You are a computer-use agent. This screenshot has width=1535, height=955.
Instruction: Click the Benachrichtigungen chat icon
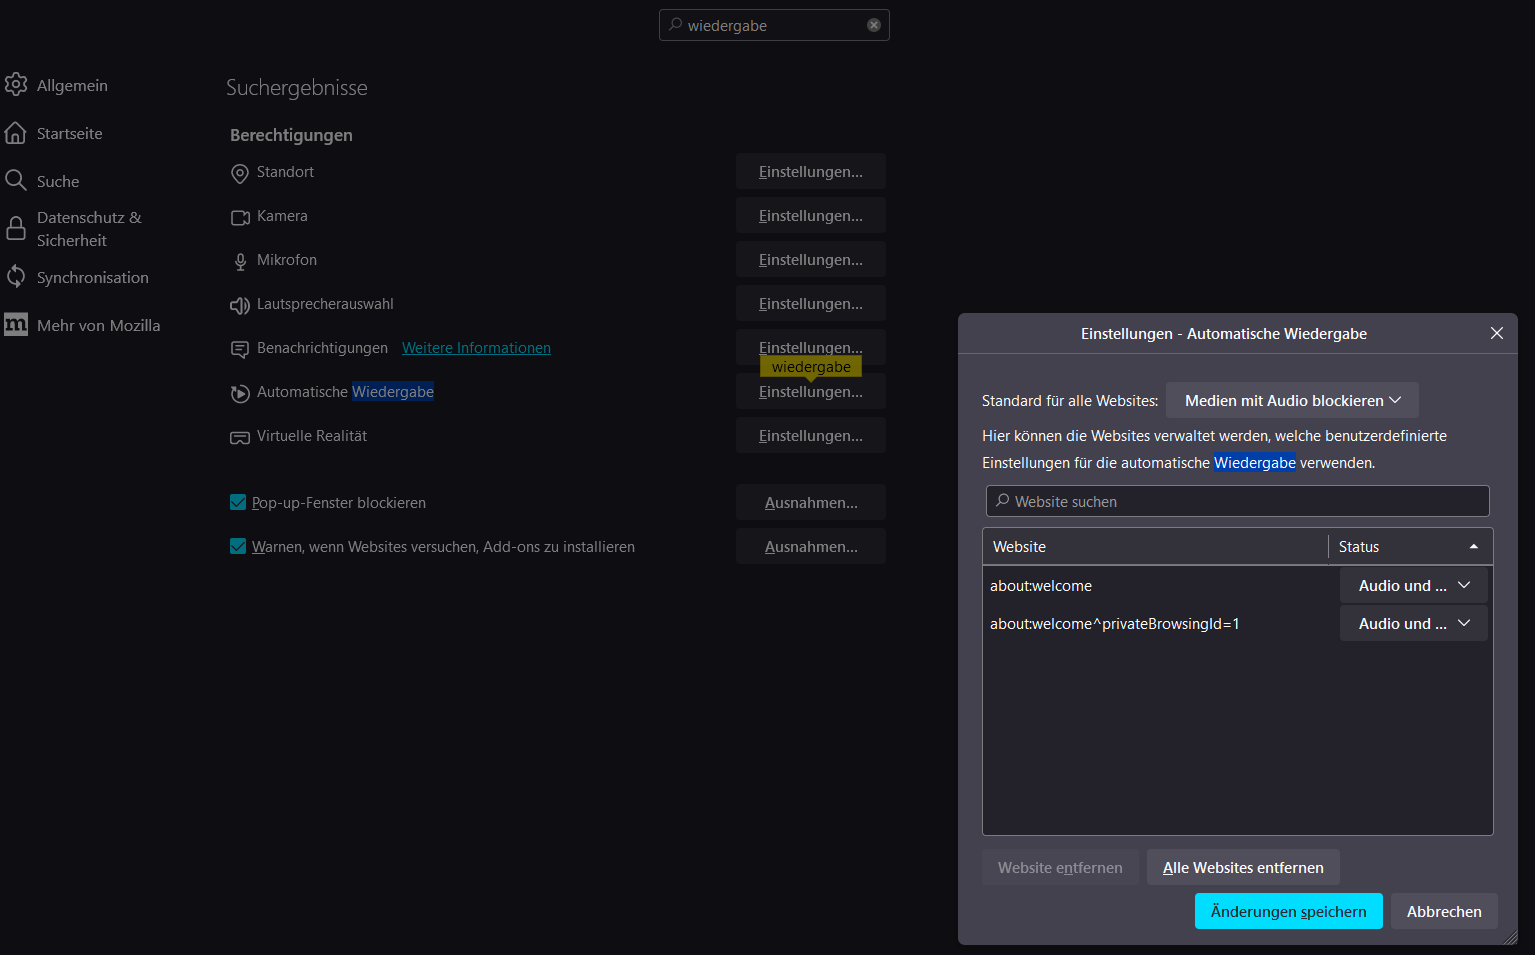pos(240,349)
